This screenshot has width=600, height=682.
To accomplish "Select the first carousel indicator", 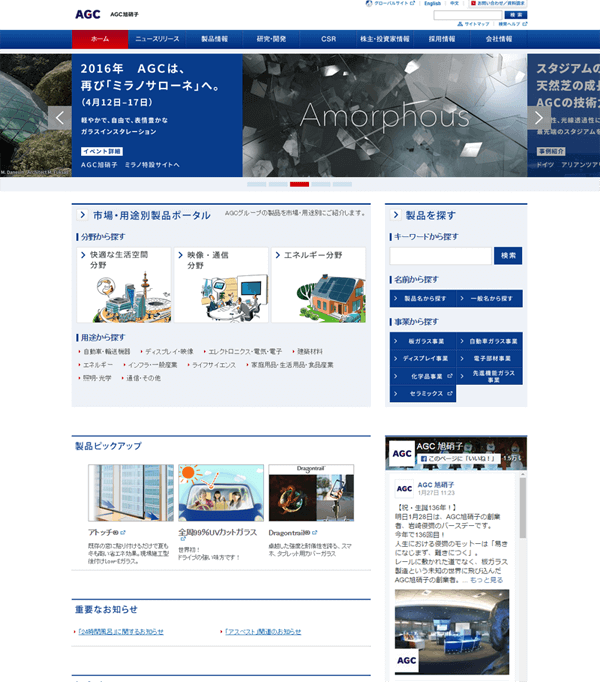I will click(x=257, y=184).
